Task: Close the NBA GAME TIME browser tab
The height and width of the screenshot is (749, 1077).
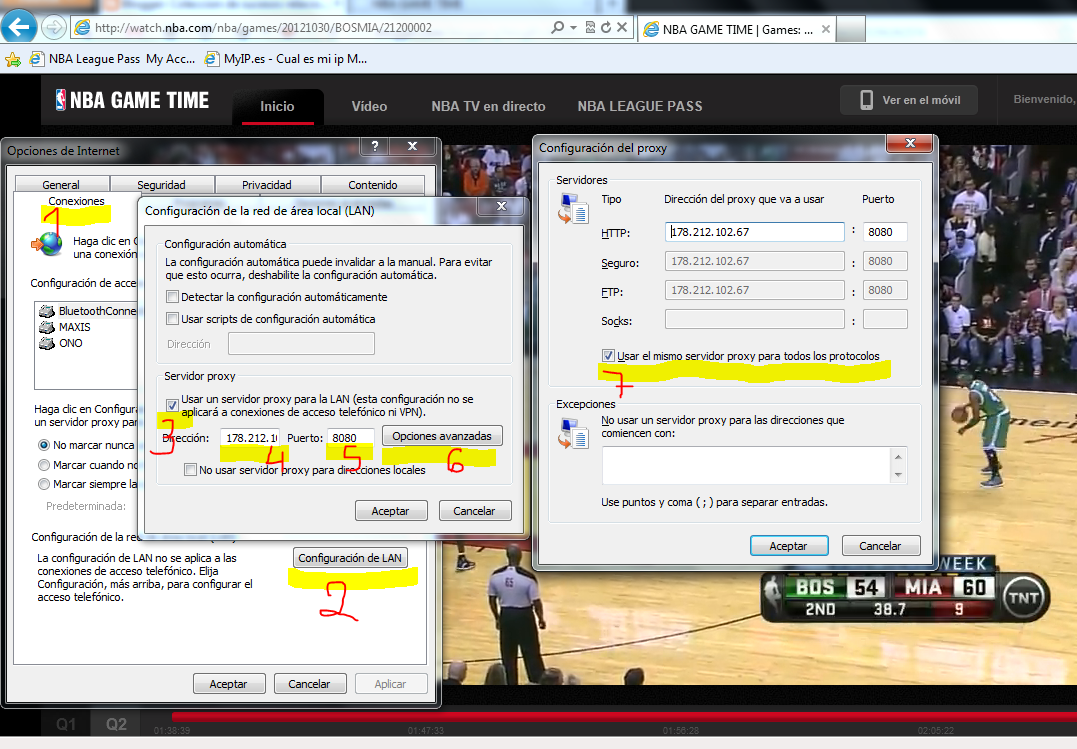Action: point(826,30)
